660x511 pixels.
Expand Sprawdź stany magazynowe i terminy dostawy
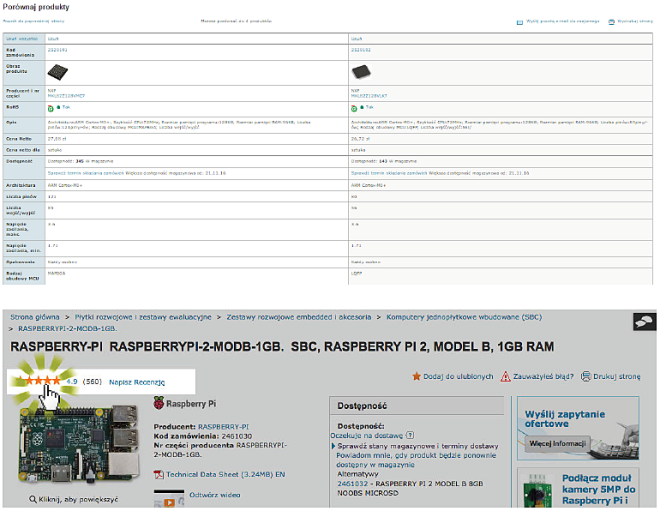coord(414,445)
